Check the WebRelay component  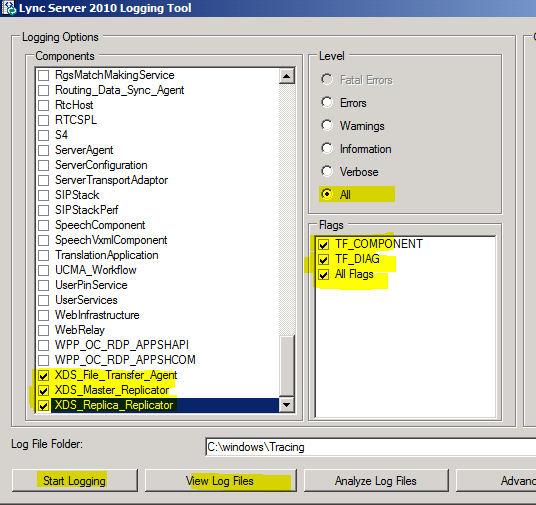click(43, 330)
